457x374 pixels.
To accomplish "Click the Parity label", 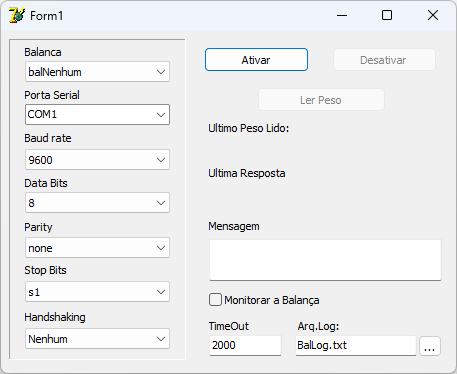I will coord(38,227).
